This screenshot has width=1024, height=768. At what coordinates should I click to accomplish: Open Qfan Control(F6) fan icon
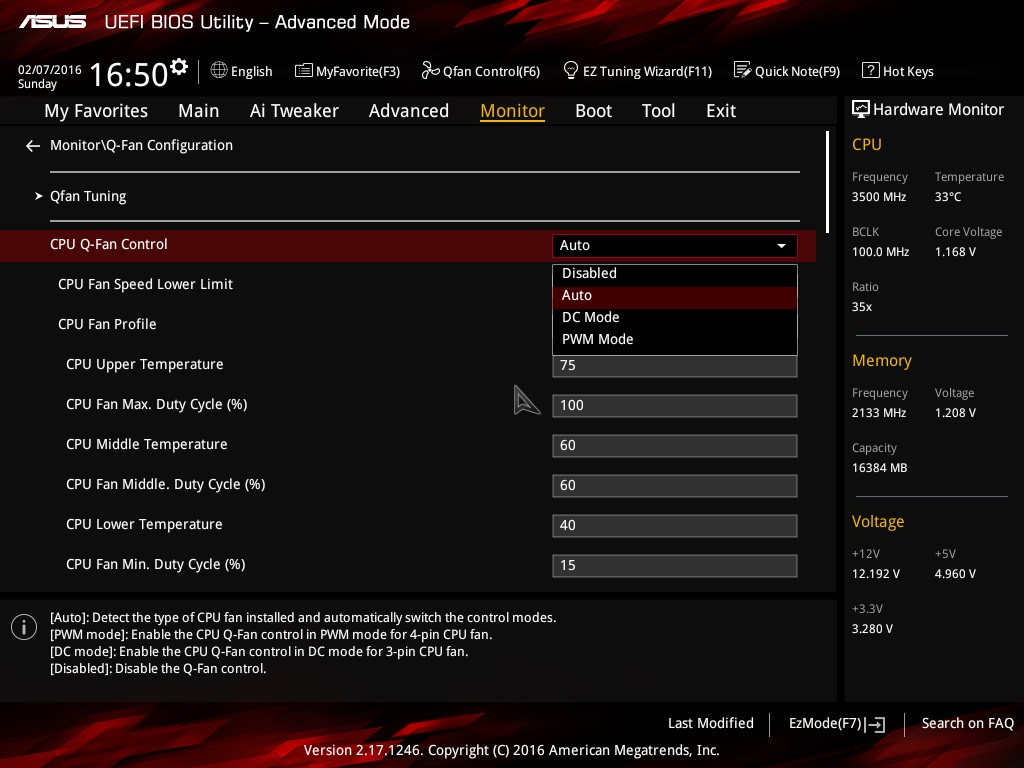[430, 70]
